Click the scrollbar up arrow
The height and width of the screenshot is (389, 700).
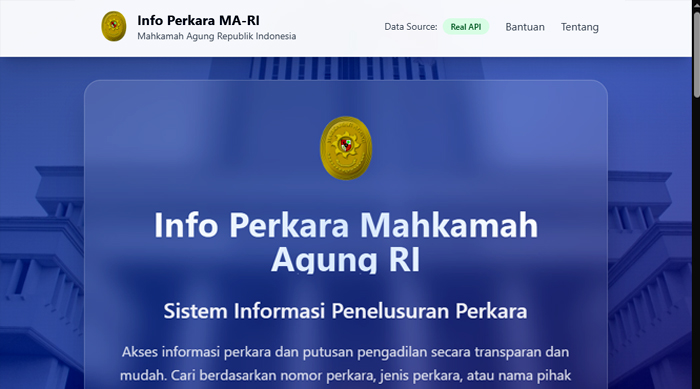click(x=696, y=4)
